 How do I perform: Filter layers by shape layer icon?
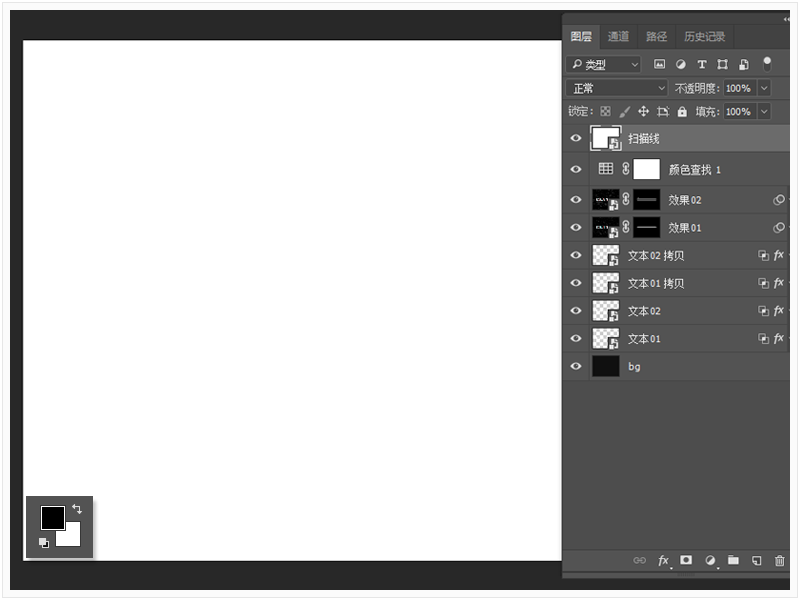[722, 64]
